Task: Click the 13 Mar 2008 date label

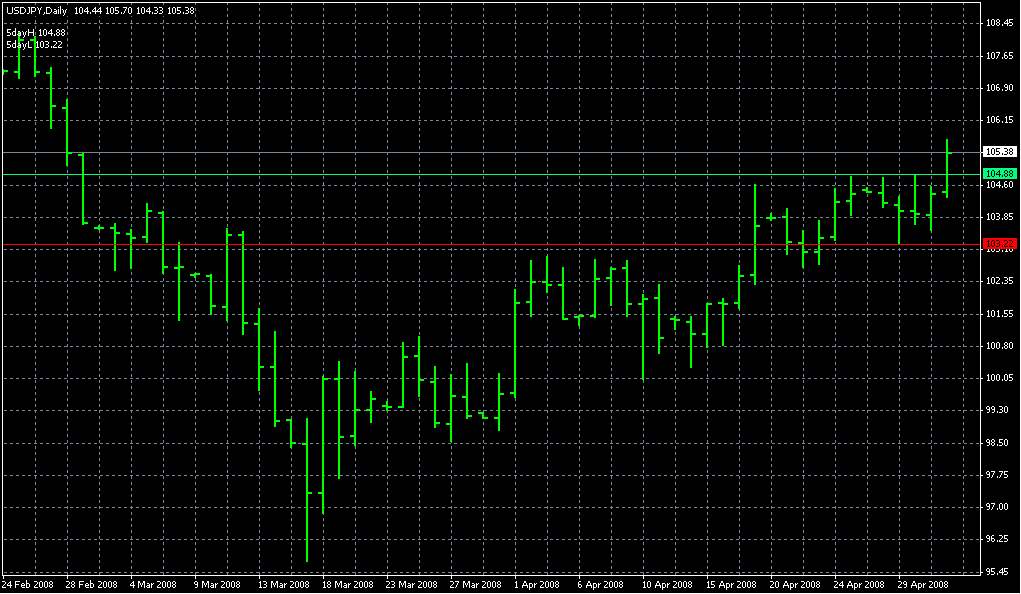Action: click(284, 584)
